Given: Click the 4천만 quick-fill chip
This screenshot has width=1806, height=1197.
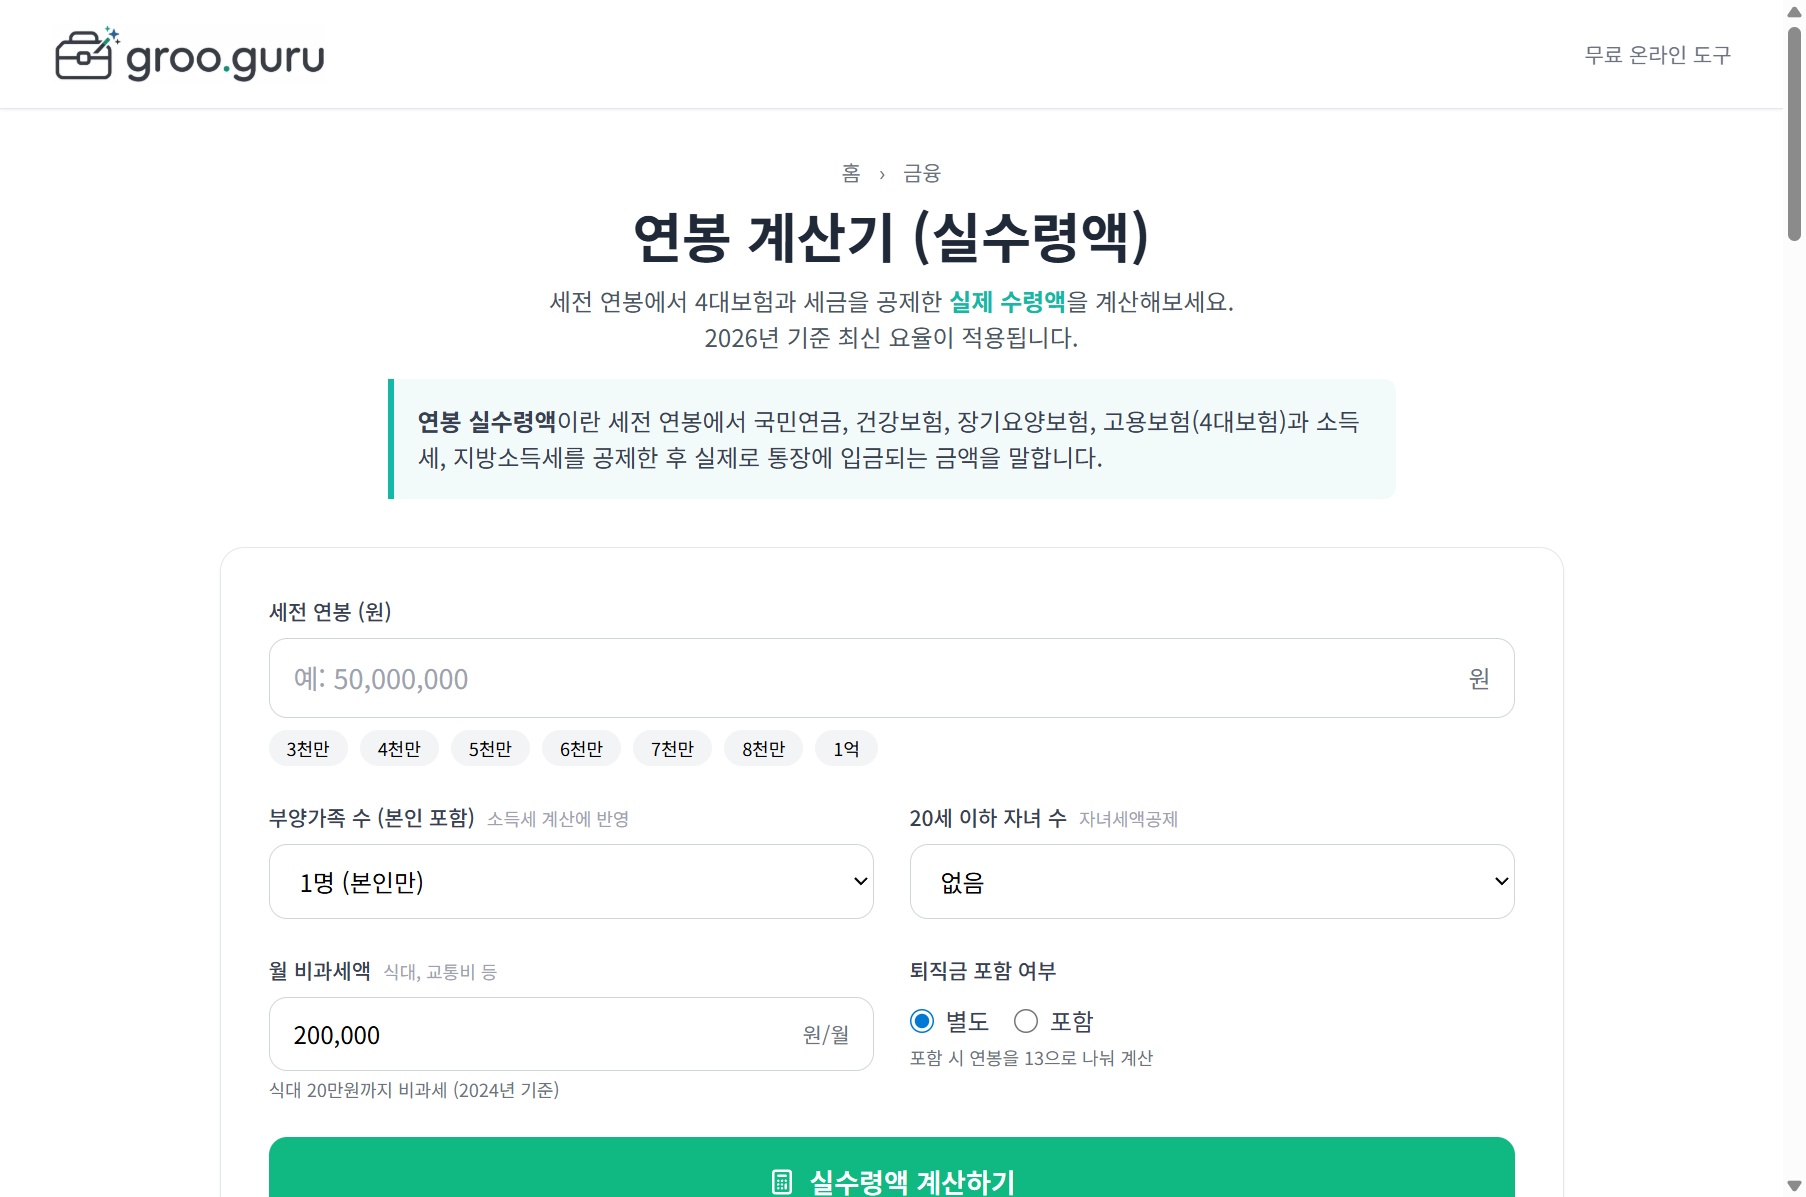Looking at the screenshot, I should tap(399, 748).
